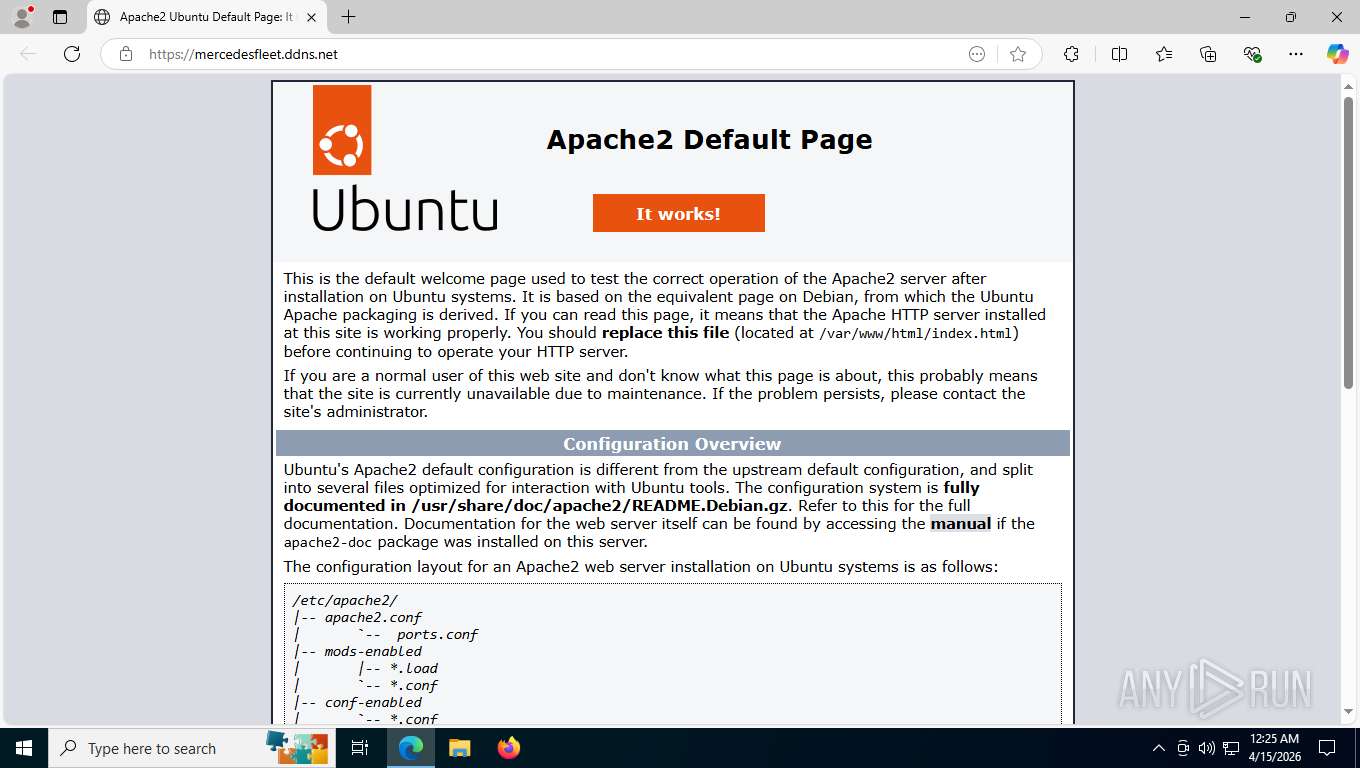Click the 'apache2-doc' package name text
This screenshot has width=1360, height=768.
point(328,542)
